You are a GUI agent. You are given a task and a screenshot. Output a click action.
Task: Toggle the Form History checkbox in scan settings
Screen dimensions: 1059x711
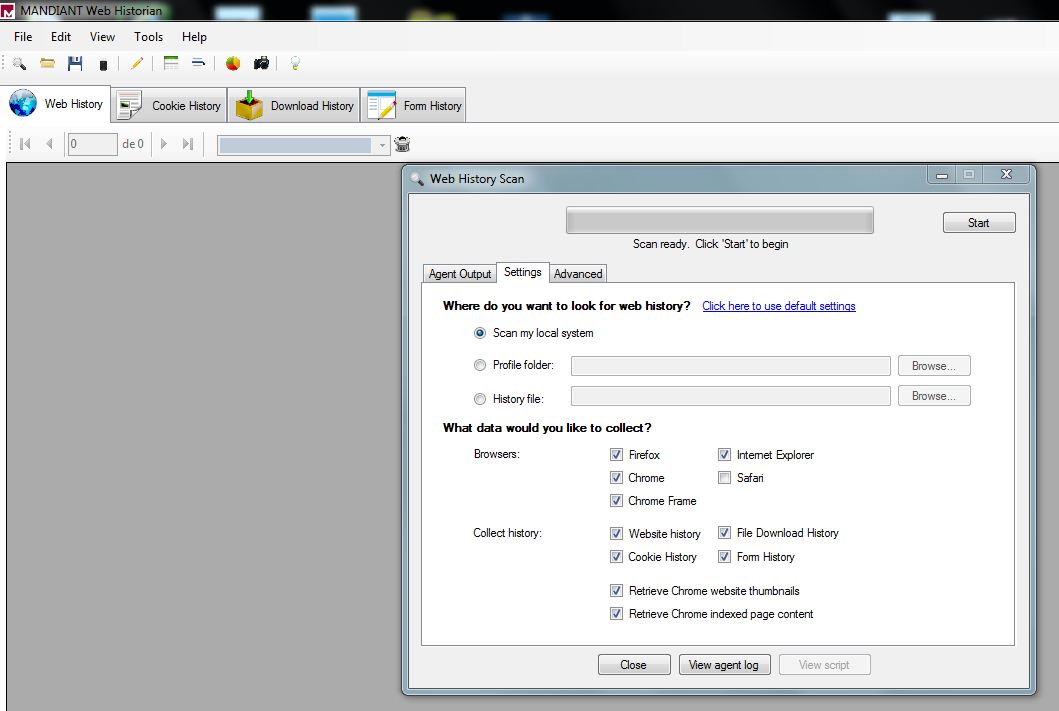[724, 556]
